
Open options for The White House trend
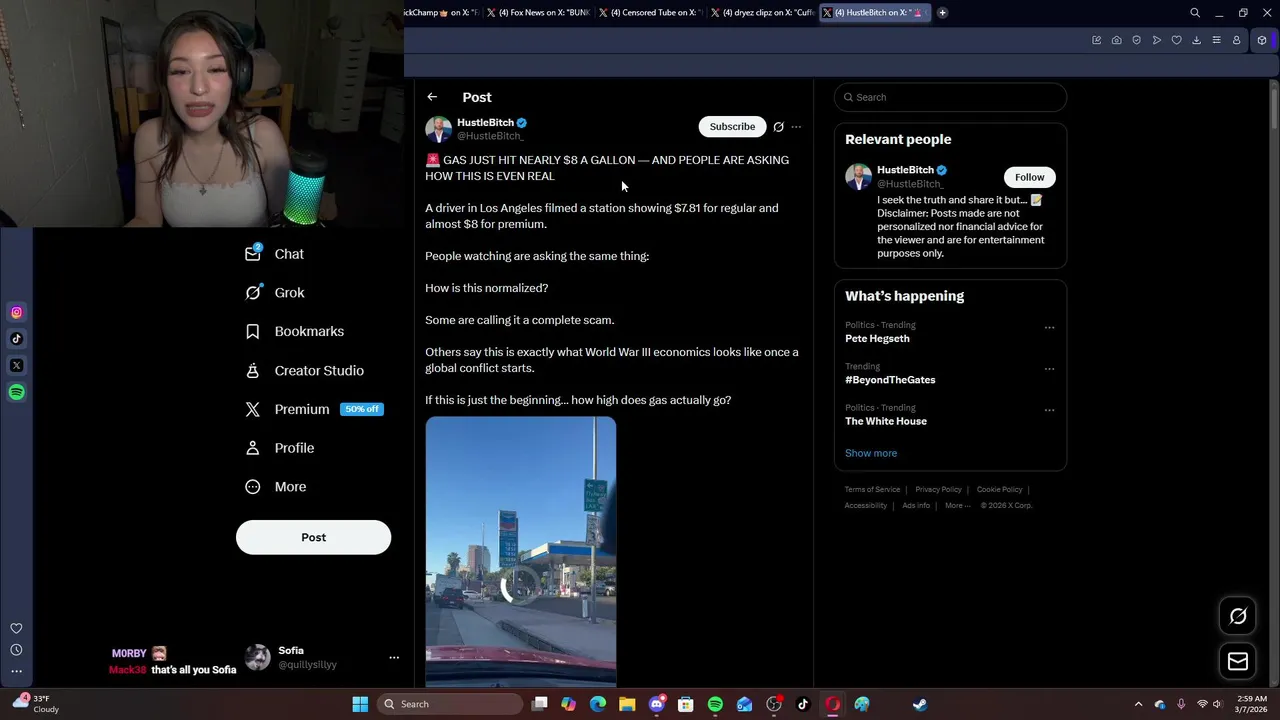pos(1049,410)
